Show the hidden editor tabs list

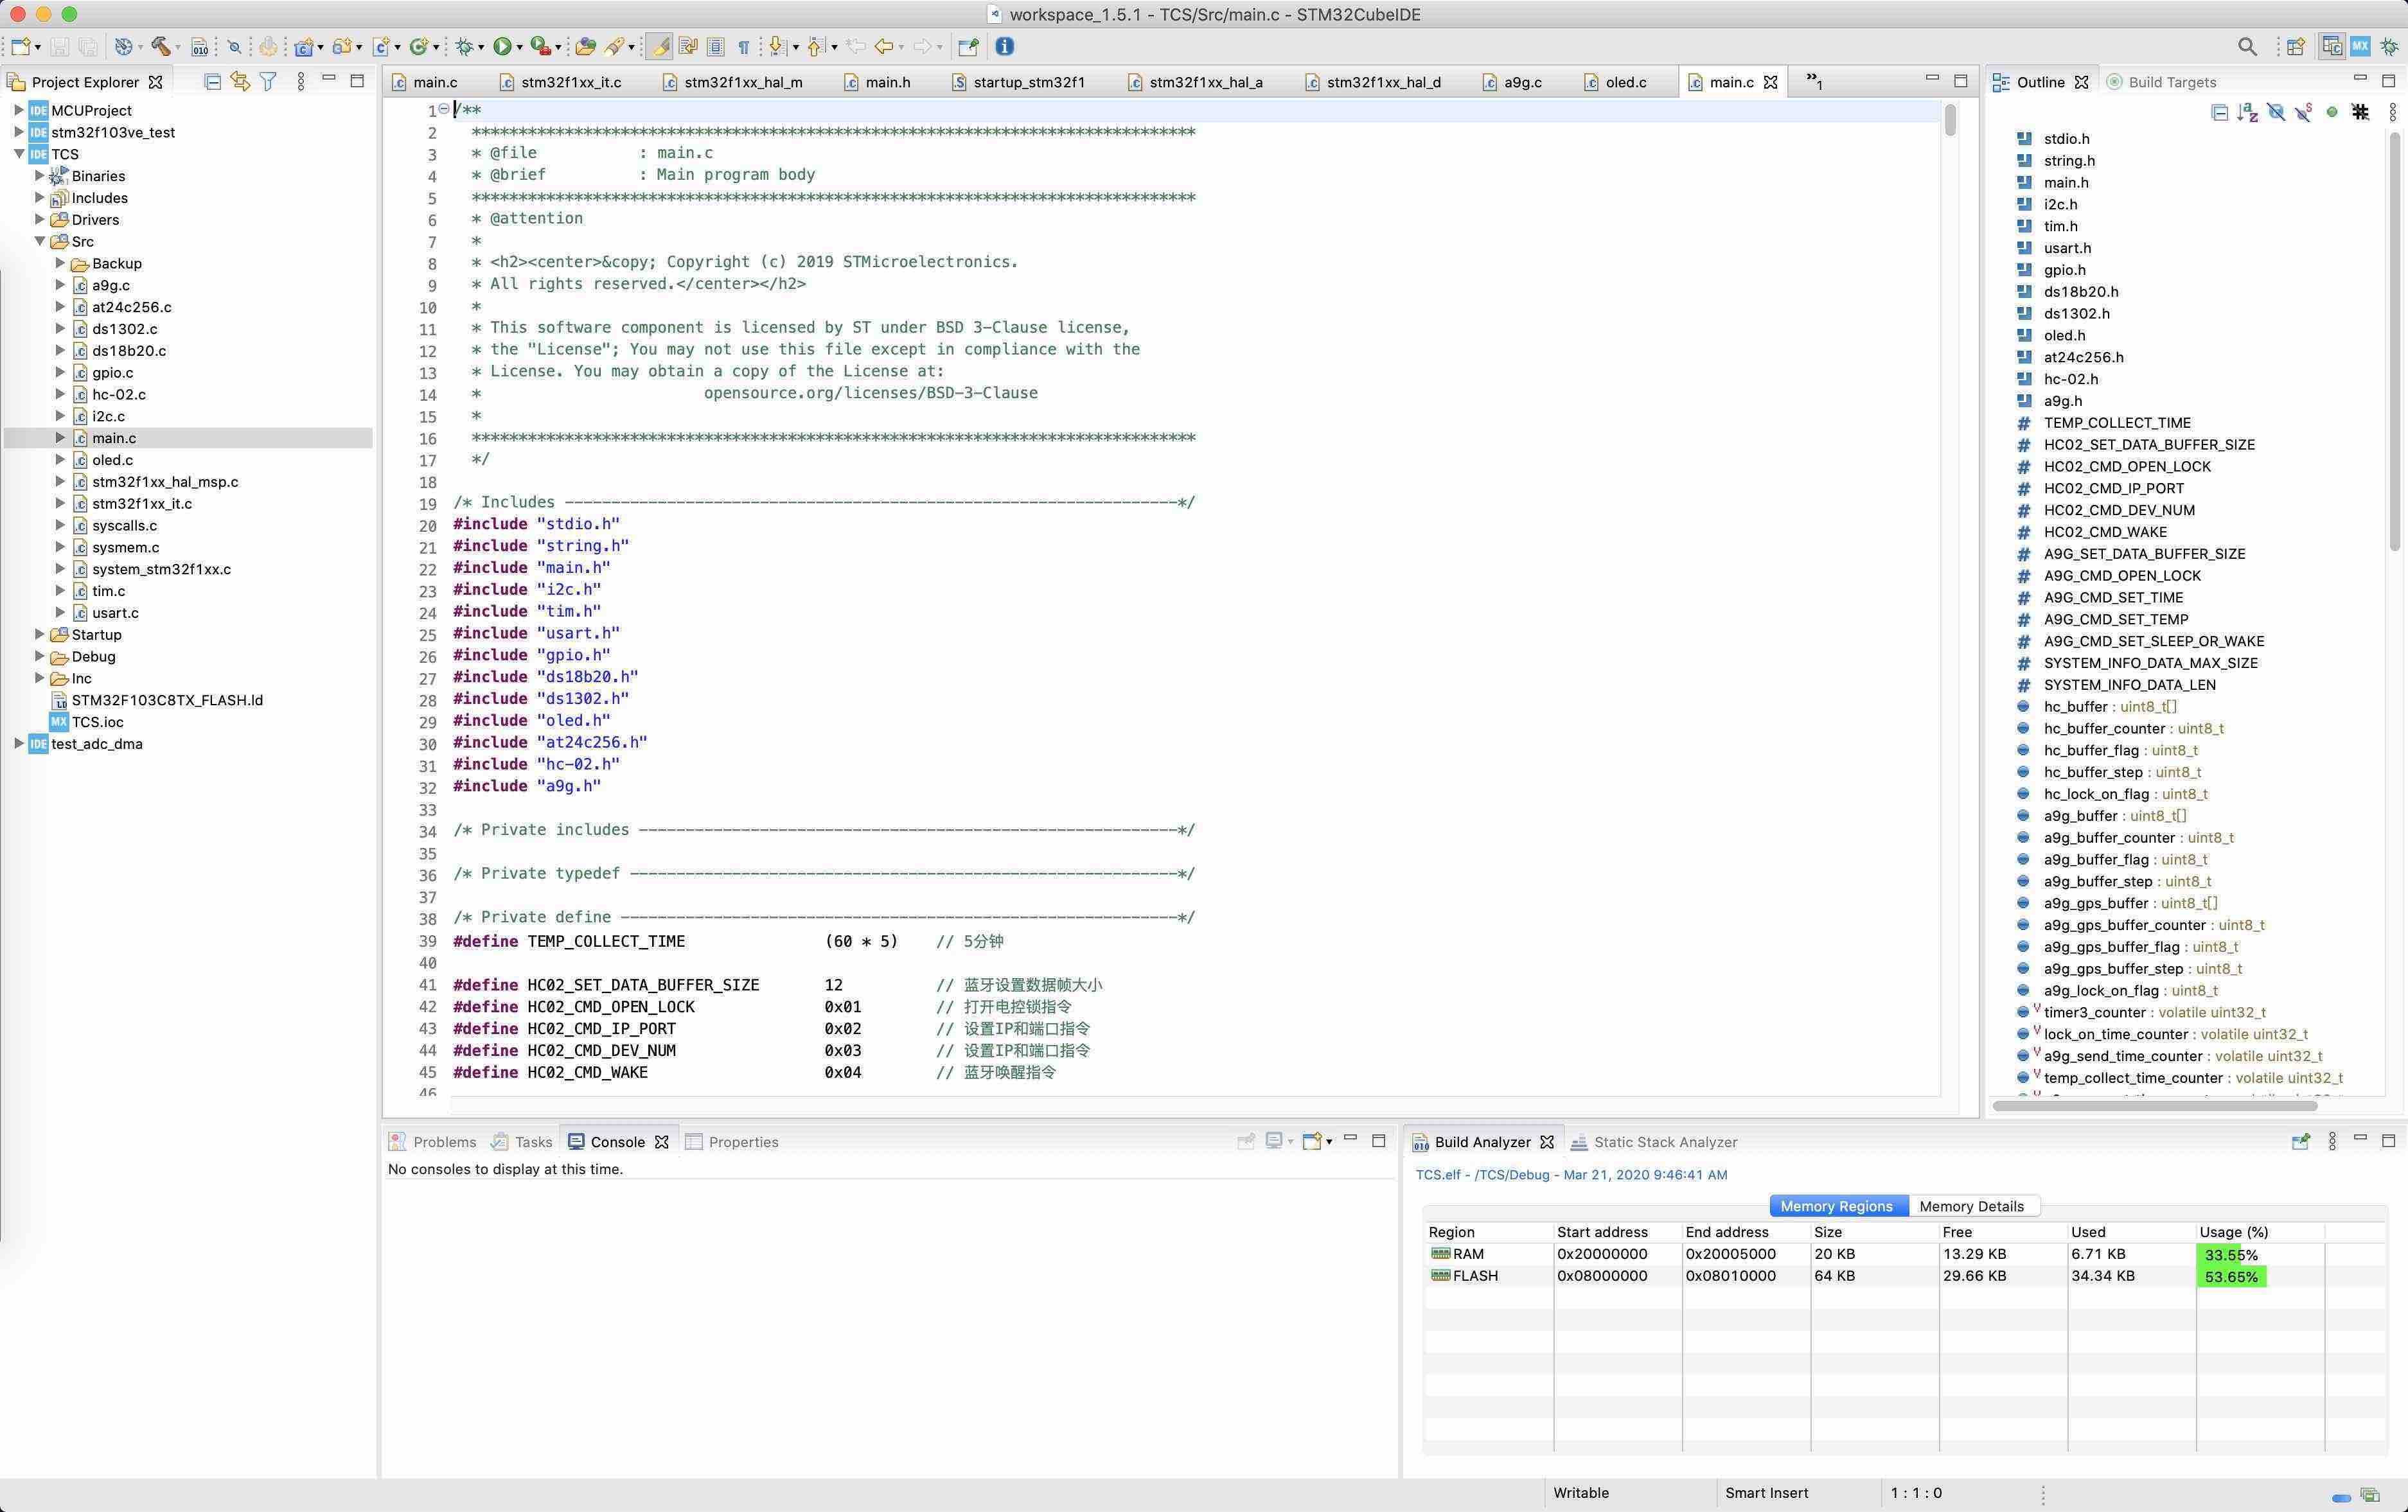coord(1814,82)
